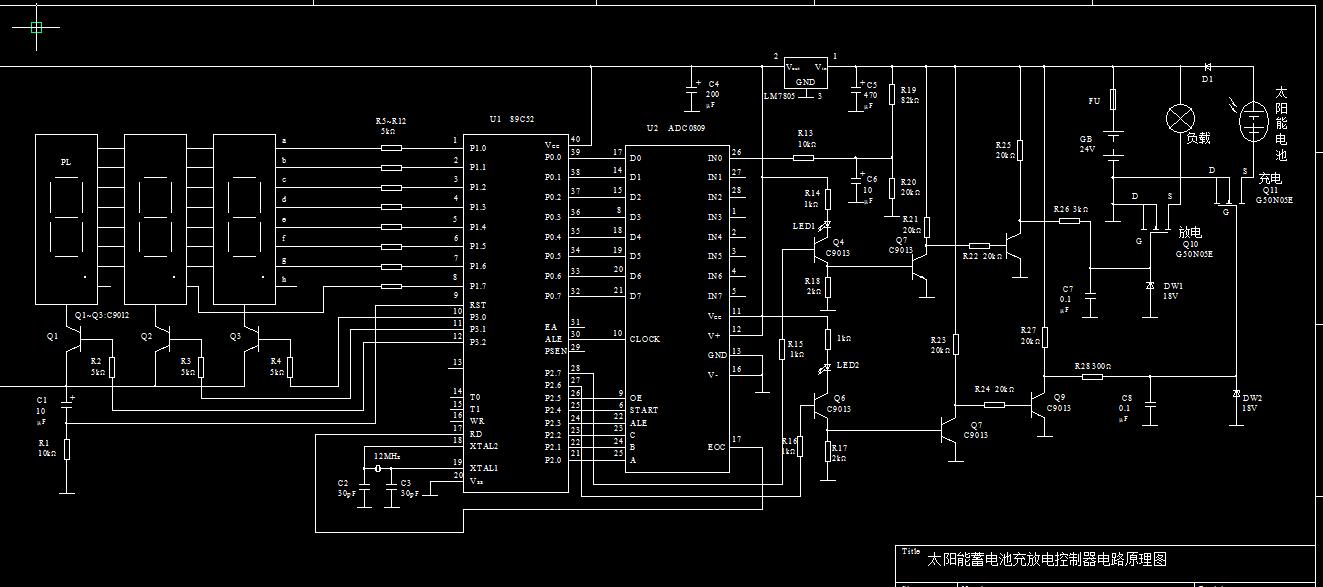
Task: Click the PSEN pin label on U1
Action: tap(556, 351)
